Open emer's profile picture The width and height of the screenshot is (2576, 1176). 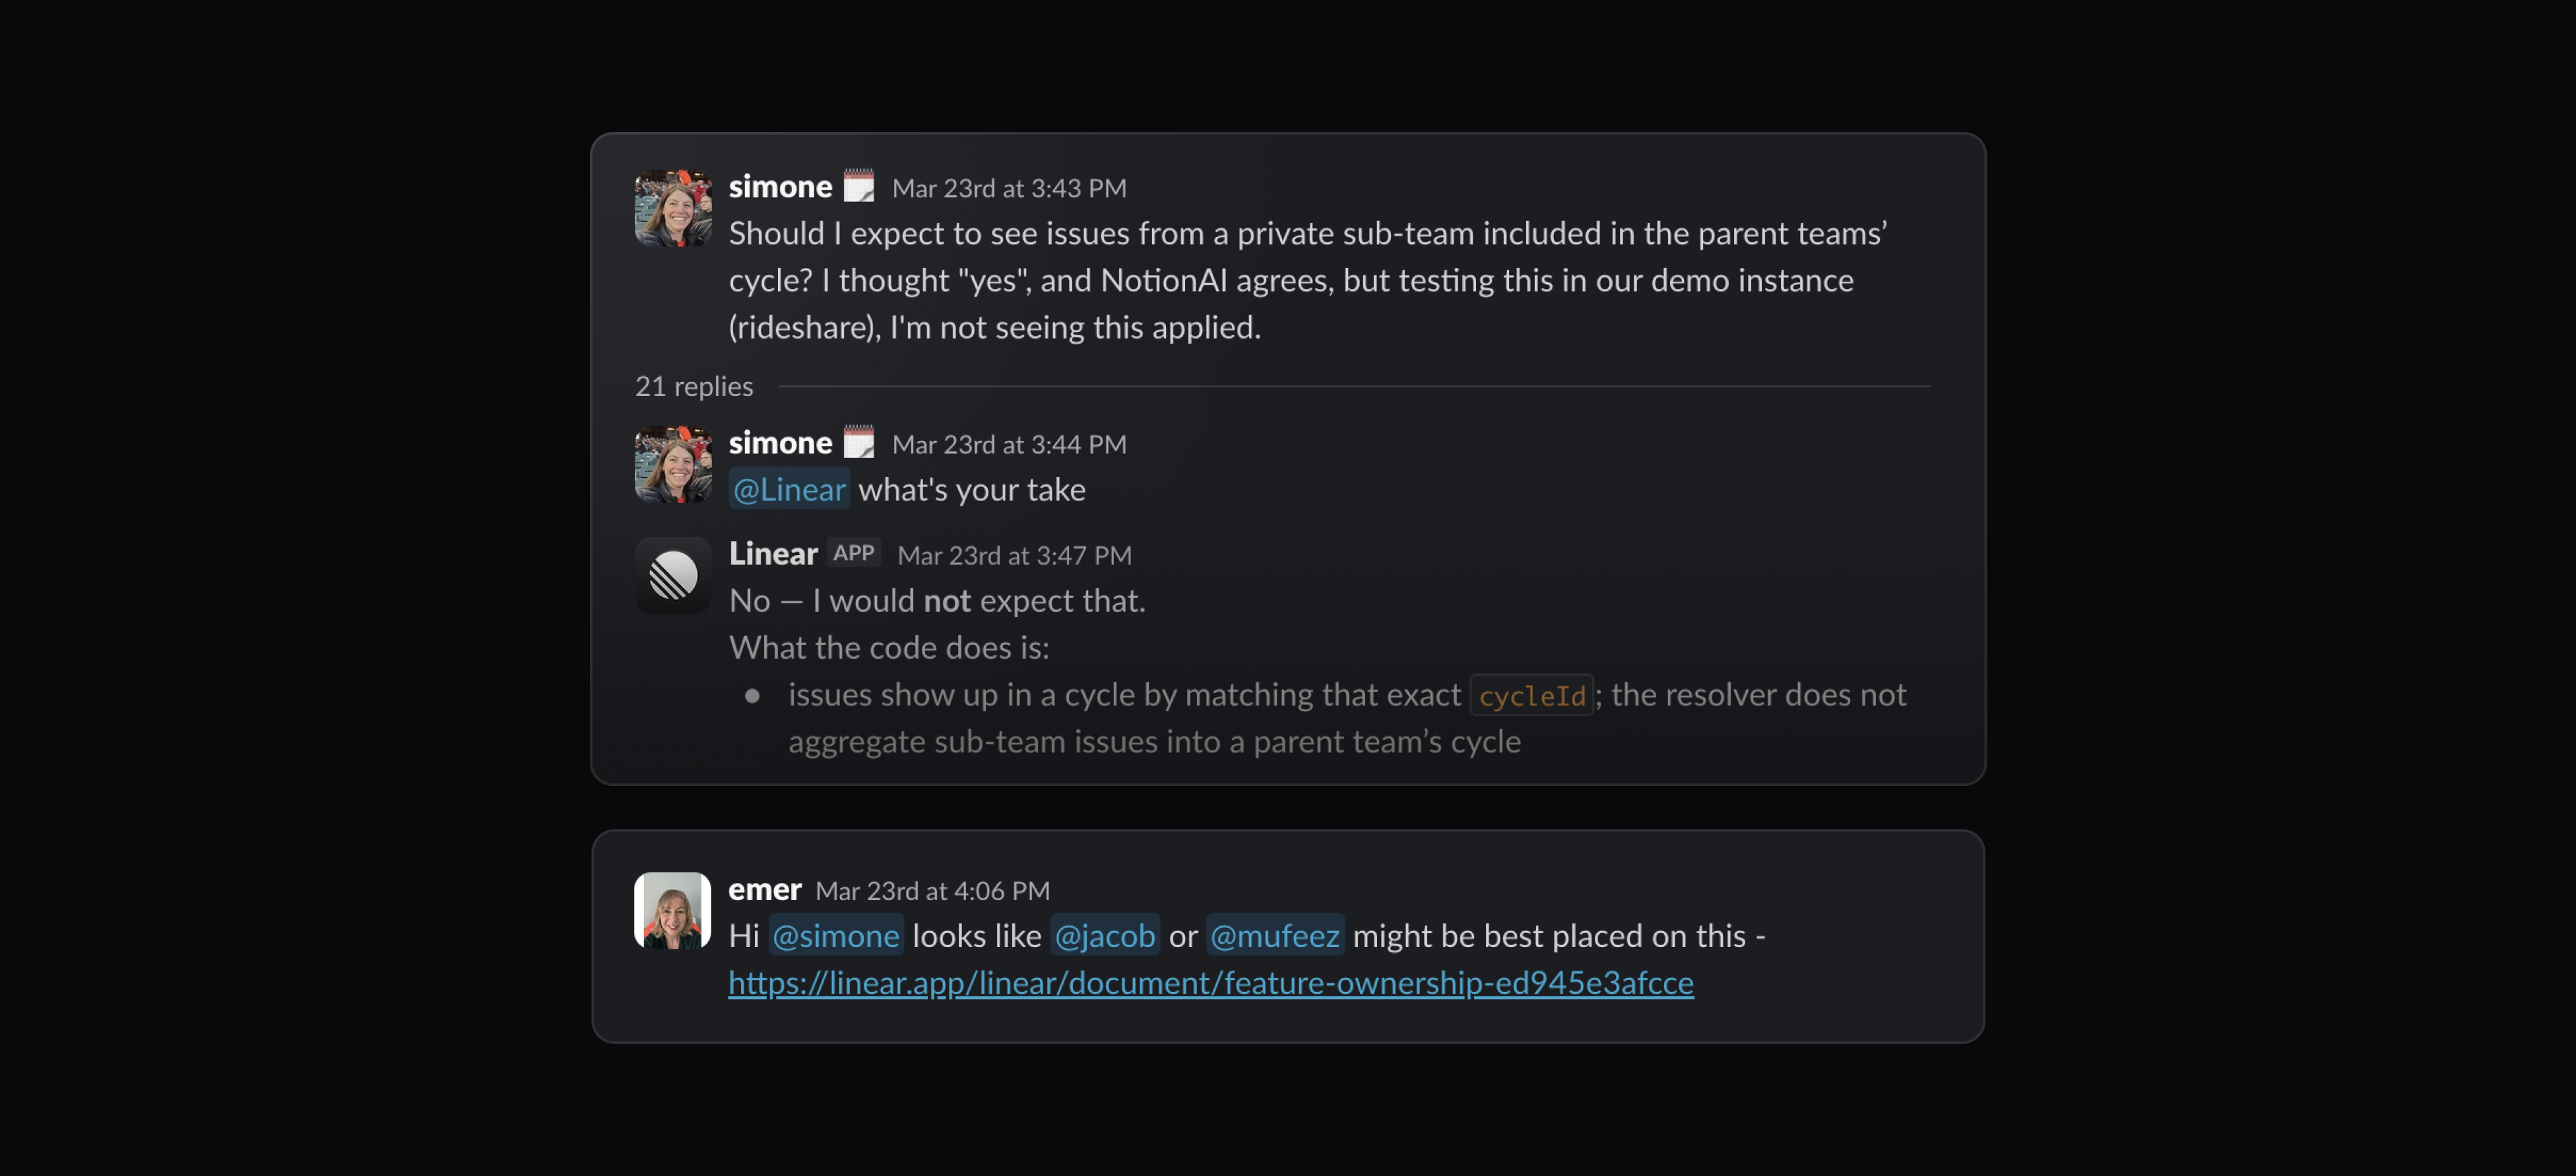672,911
